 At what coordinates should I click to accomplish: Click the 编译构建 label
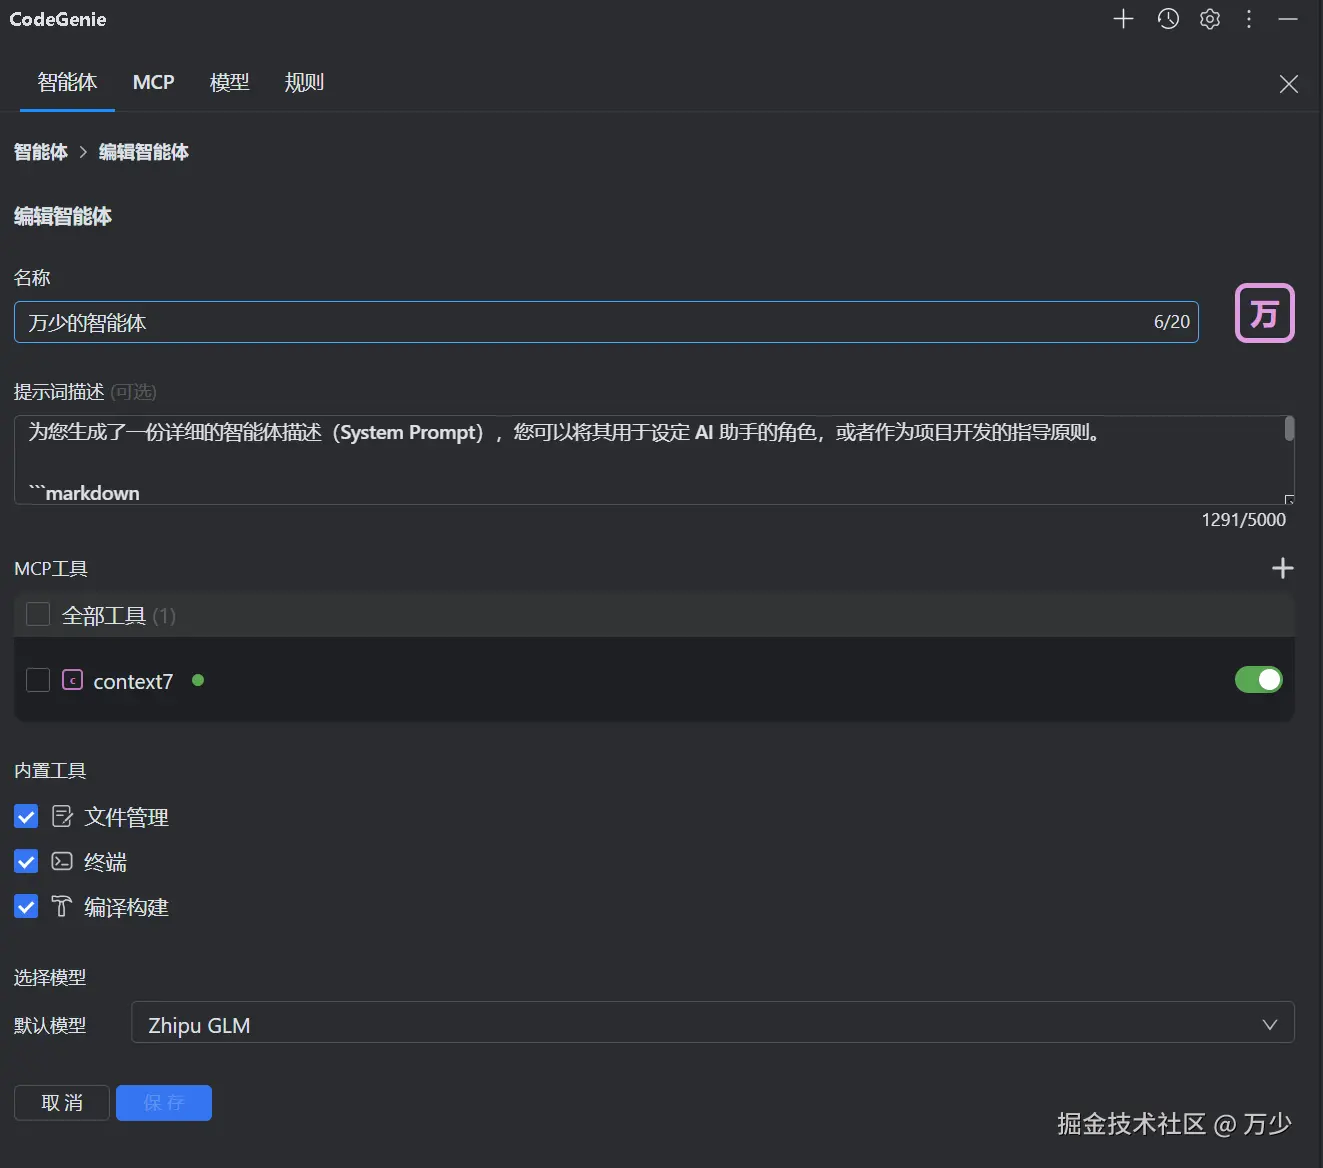click(126, 907)
